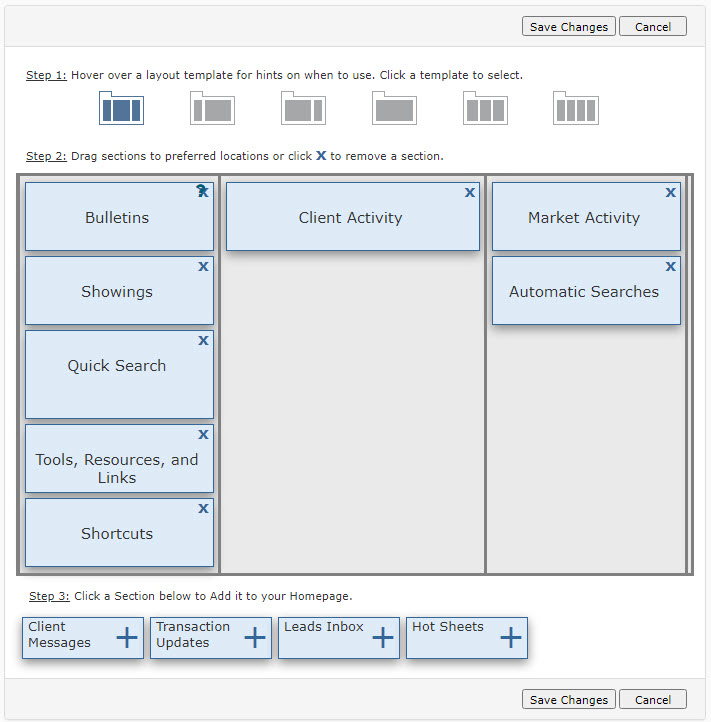711x722 pixels.
Task: Select the highlighted narrow-wide-narrow layout template
Action: [x=121, y=108]
